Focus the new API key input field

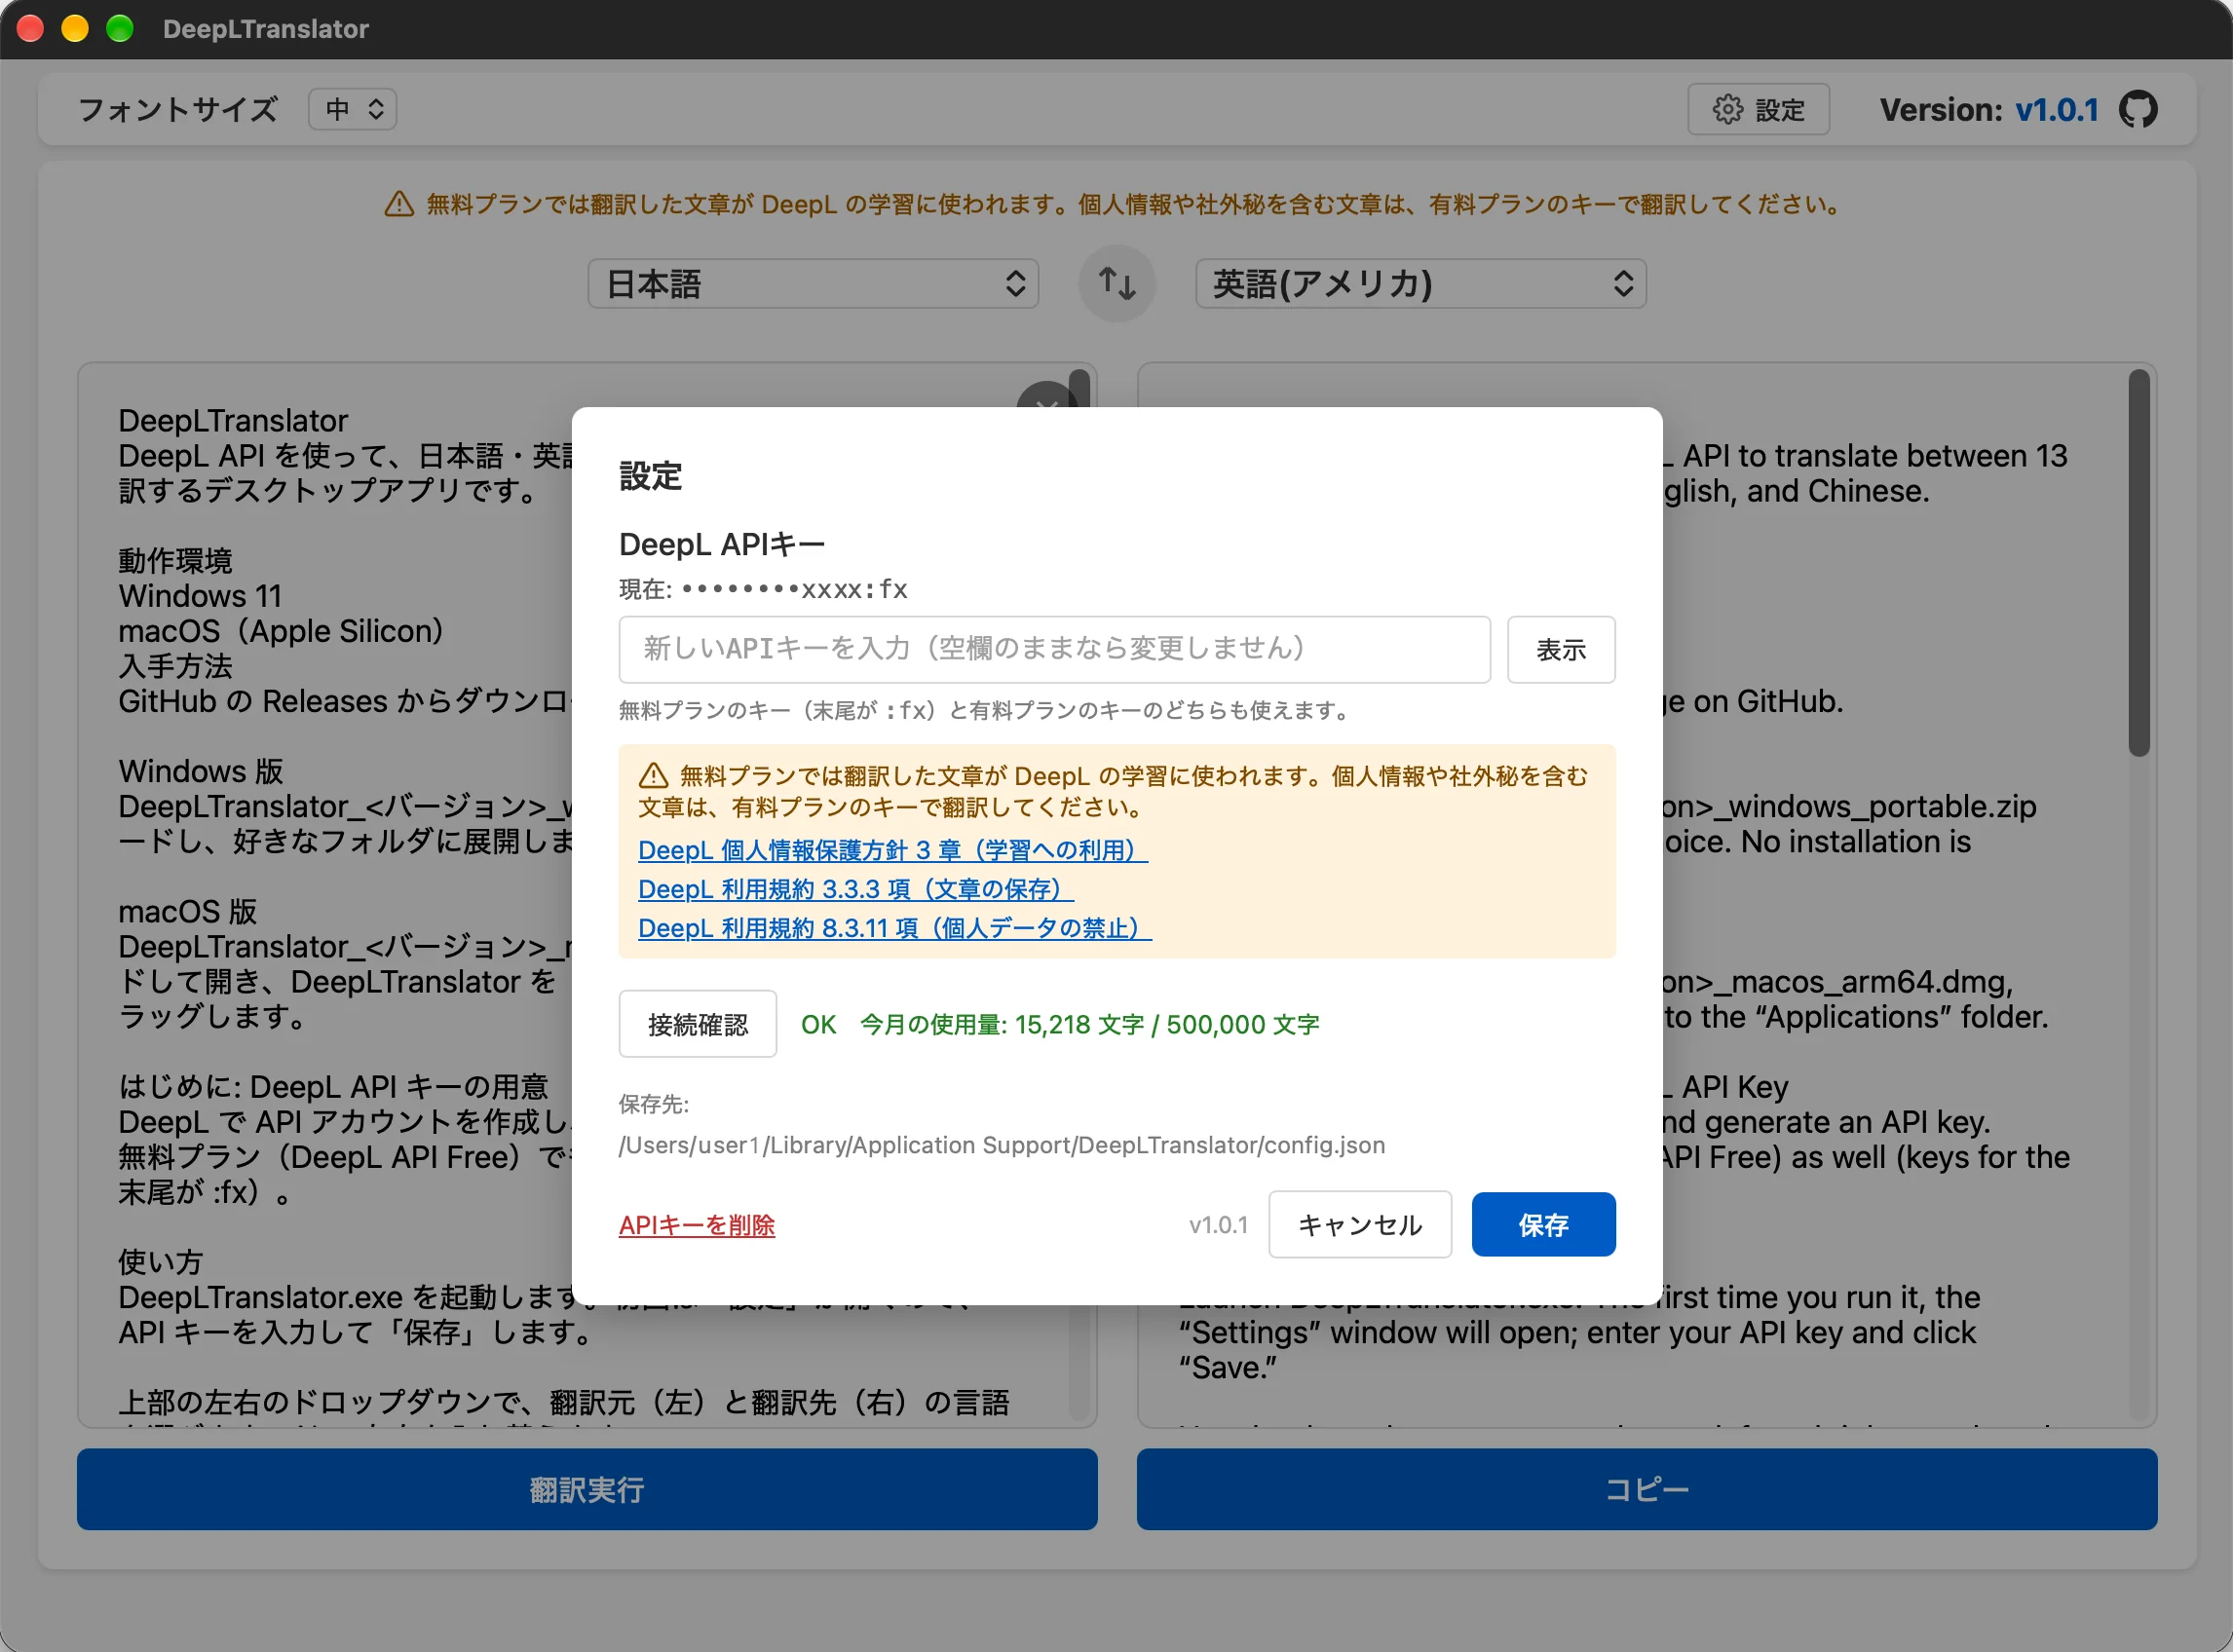[1054, 649]
